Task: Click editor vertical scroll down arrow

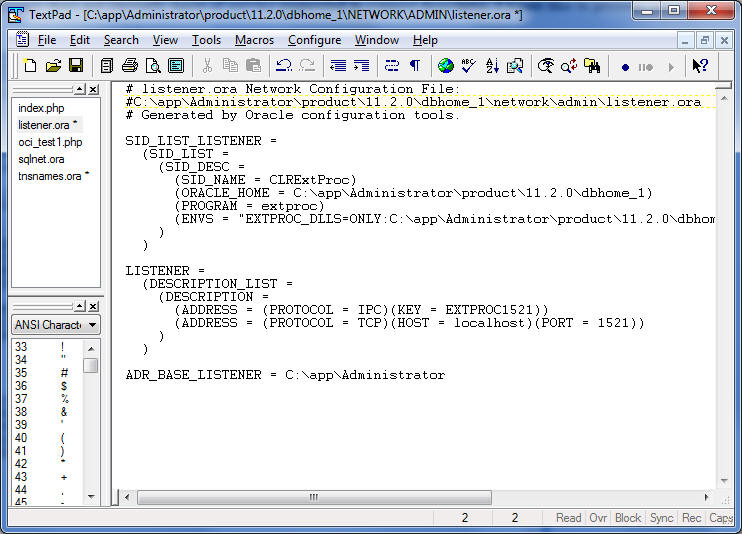Action: 724,481
